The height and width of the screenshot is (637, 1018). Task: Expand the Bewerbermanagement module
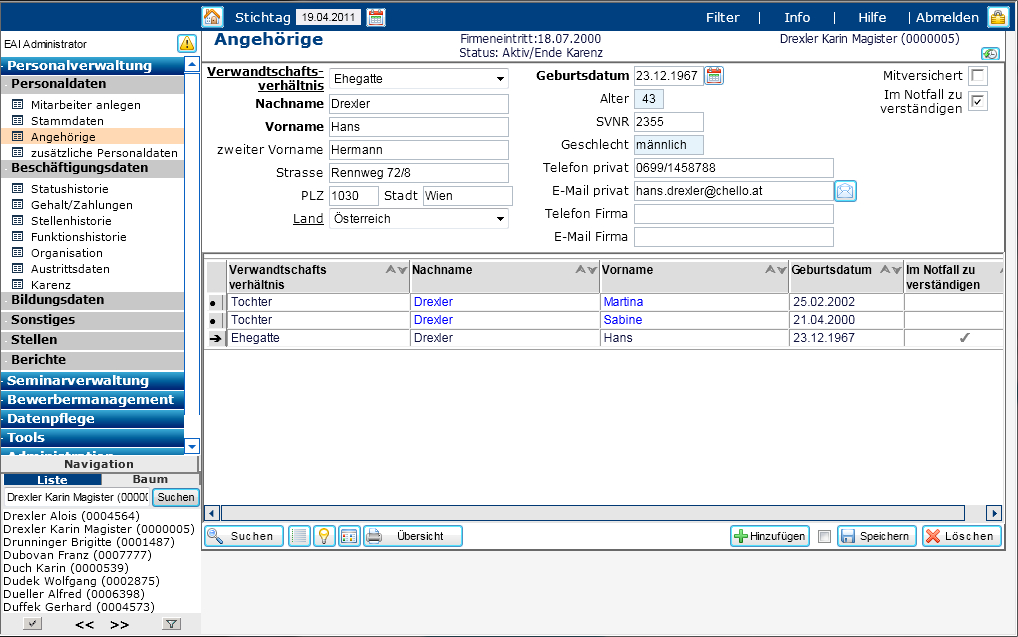coord(93,399)
